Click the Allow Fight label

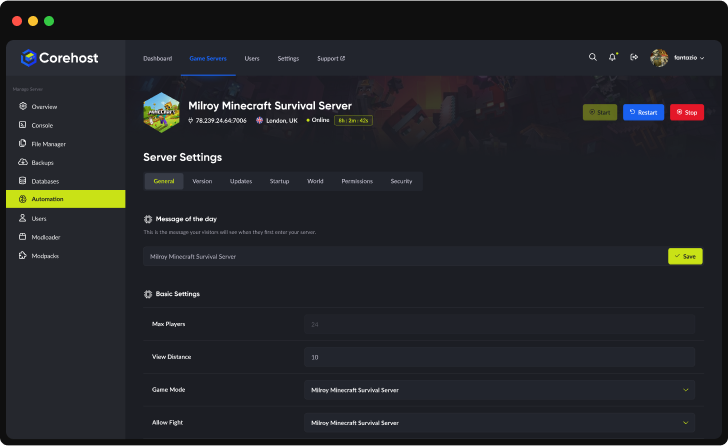pos(167,422)
